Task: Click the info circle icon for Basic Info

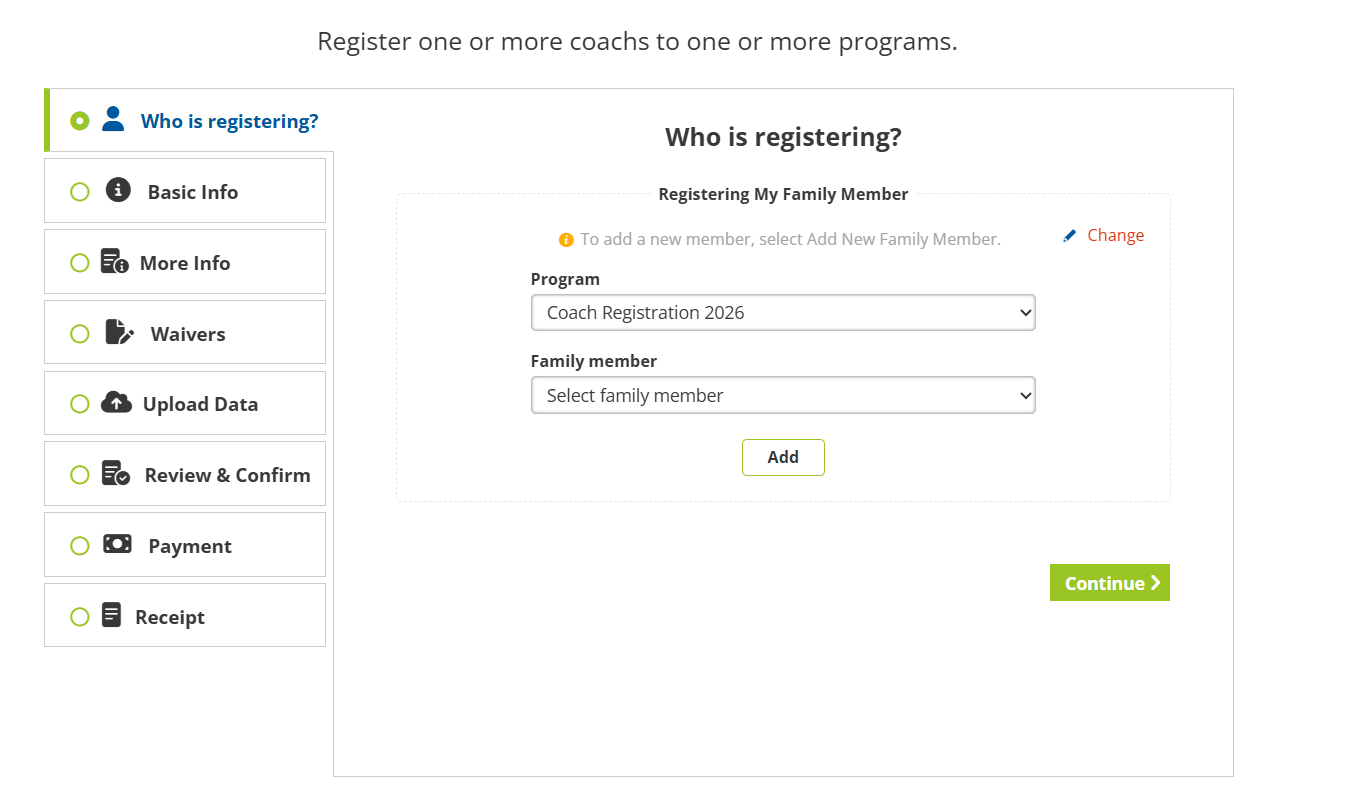Action: click(118, 190)
